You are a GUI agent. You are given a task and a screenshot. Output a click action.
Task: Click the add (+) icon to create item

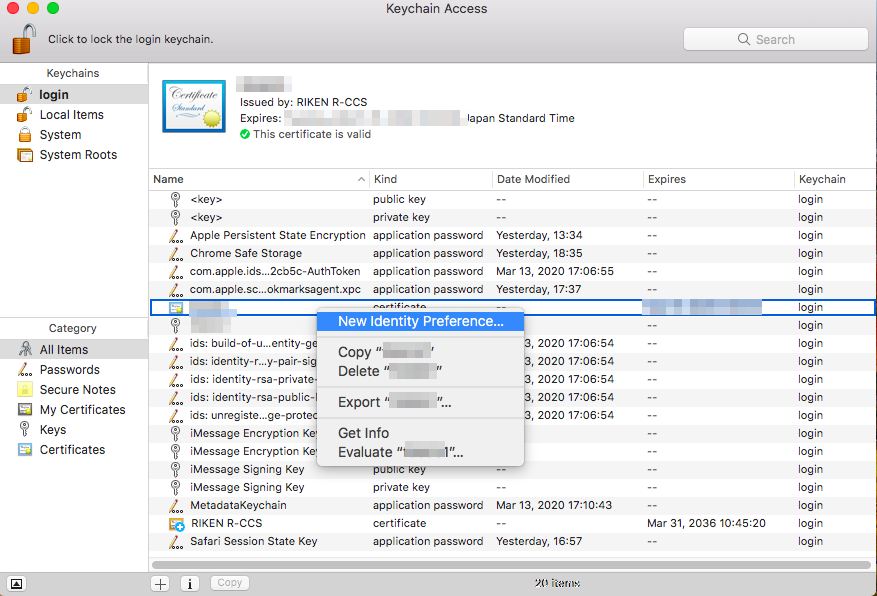[x=160, y=582]
